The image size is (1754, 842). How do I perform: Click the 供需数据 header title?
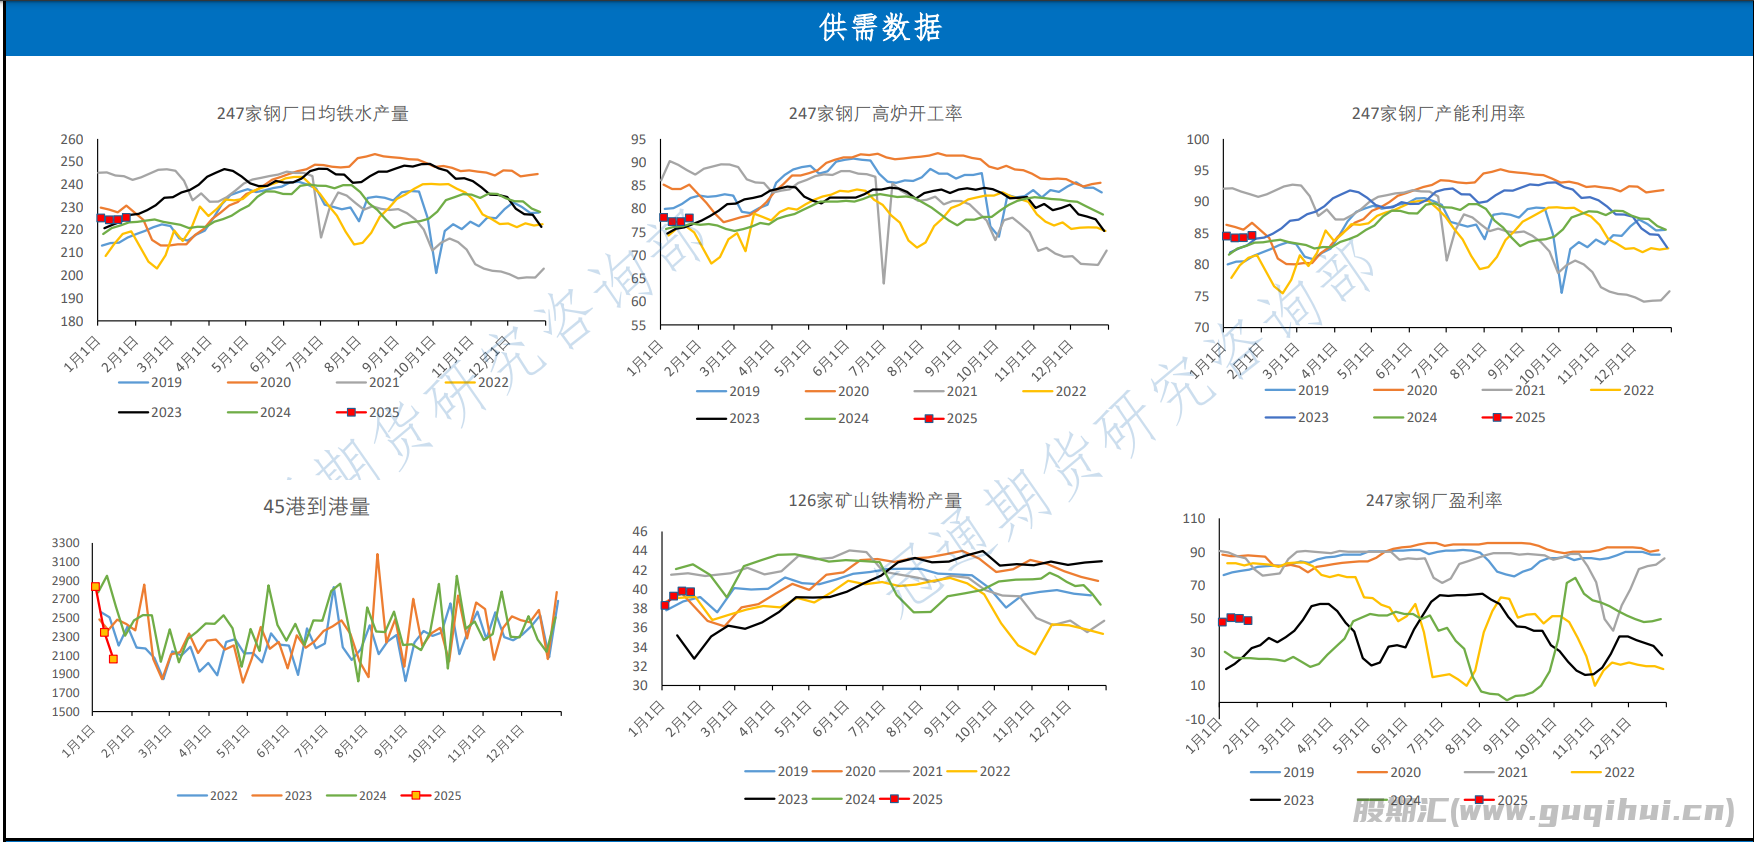click(x=880, y=28)
